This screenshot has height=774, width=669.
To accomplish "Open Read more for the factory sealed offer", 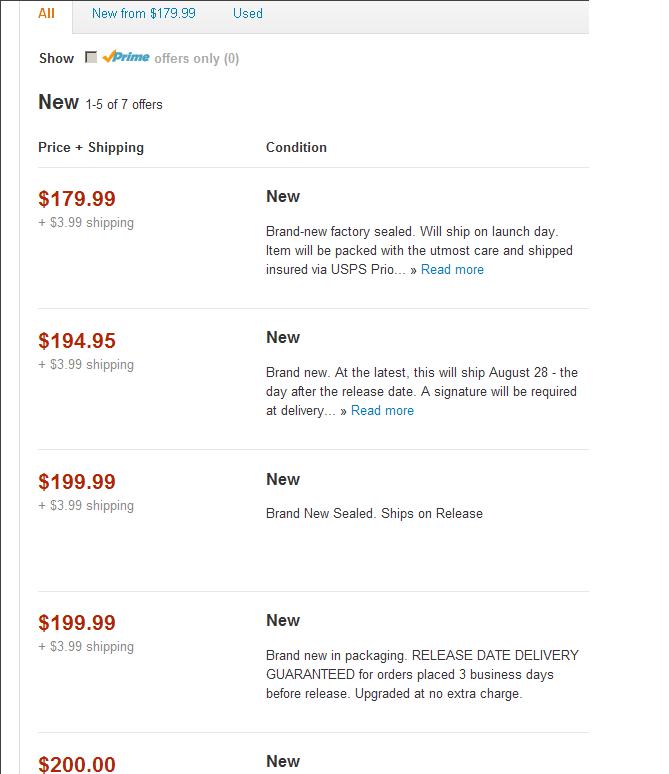I will pos(452,270).
